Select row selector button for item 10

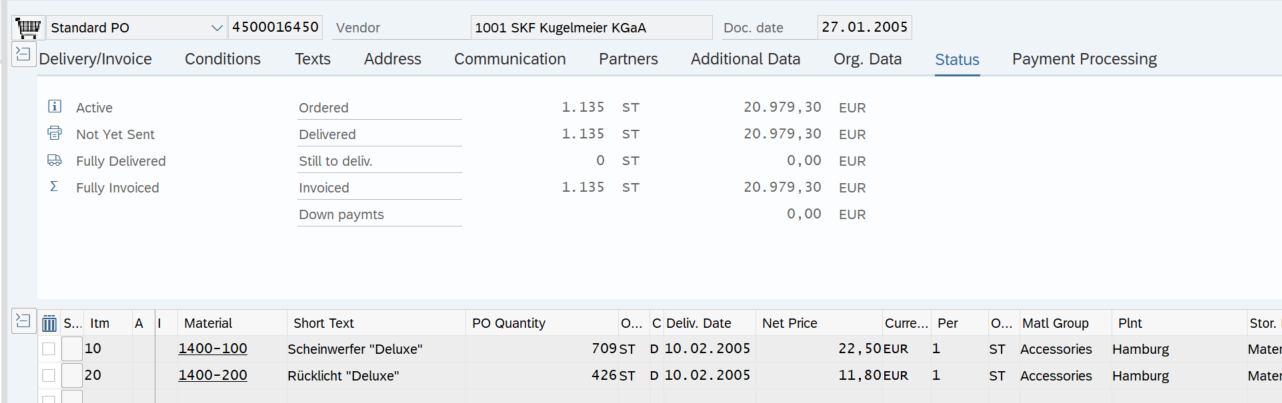pyautogui.click(x=72, y=349)
